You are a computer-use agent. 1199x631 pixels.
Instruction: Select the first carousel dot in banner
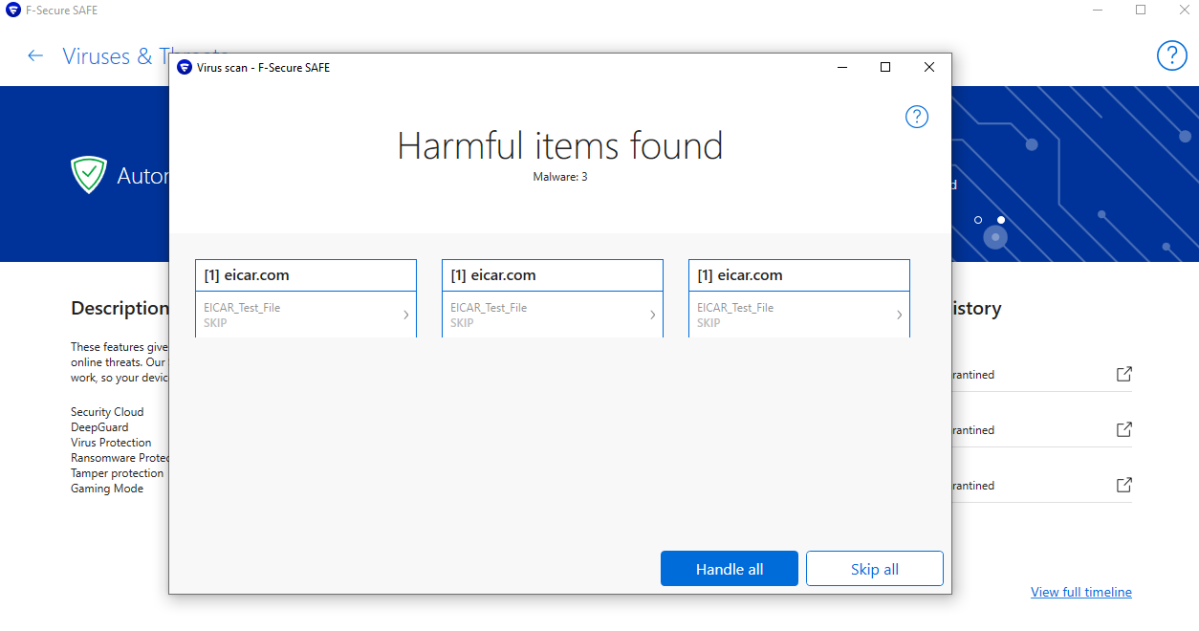pos(978,220)
